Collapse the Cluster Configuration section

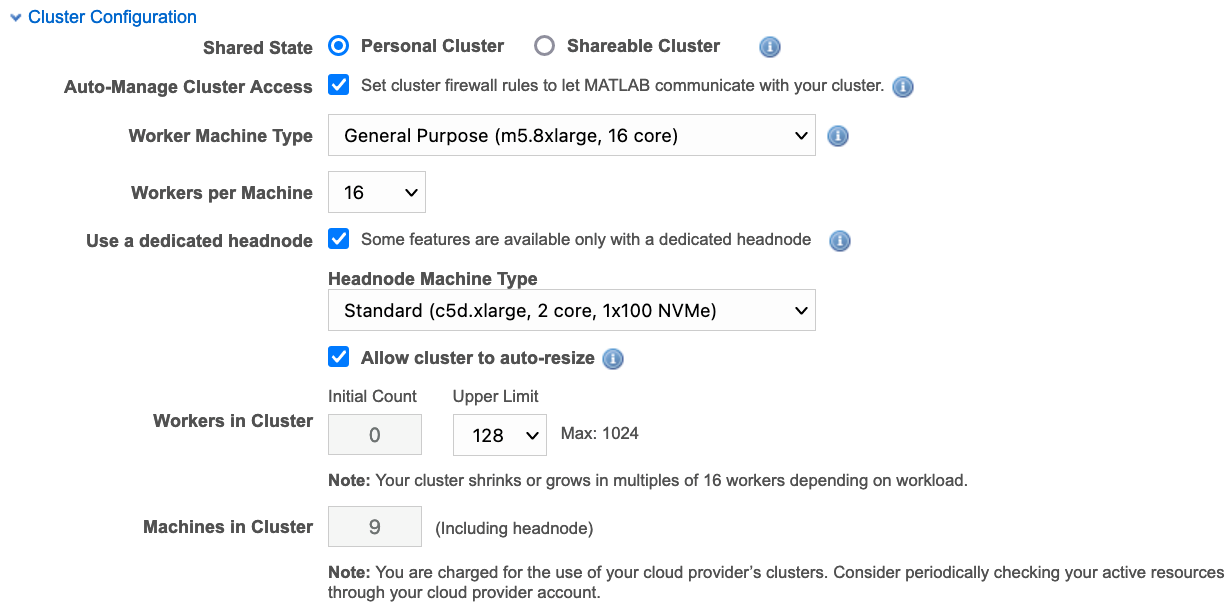click(14, 17)
